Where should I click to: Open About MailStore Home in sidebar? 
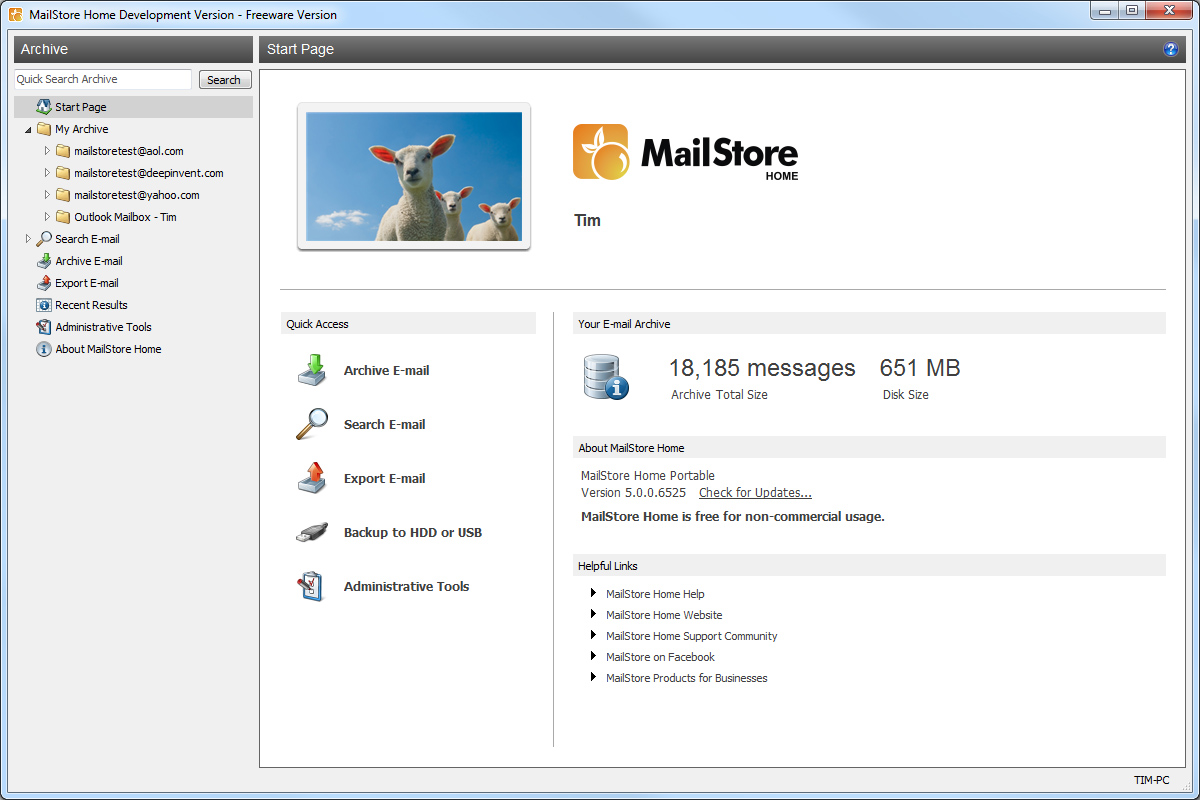tap(108, 349)
